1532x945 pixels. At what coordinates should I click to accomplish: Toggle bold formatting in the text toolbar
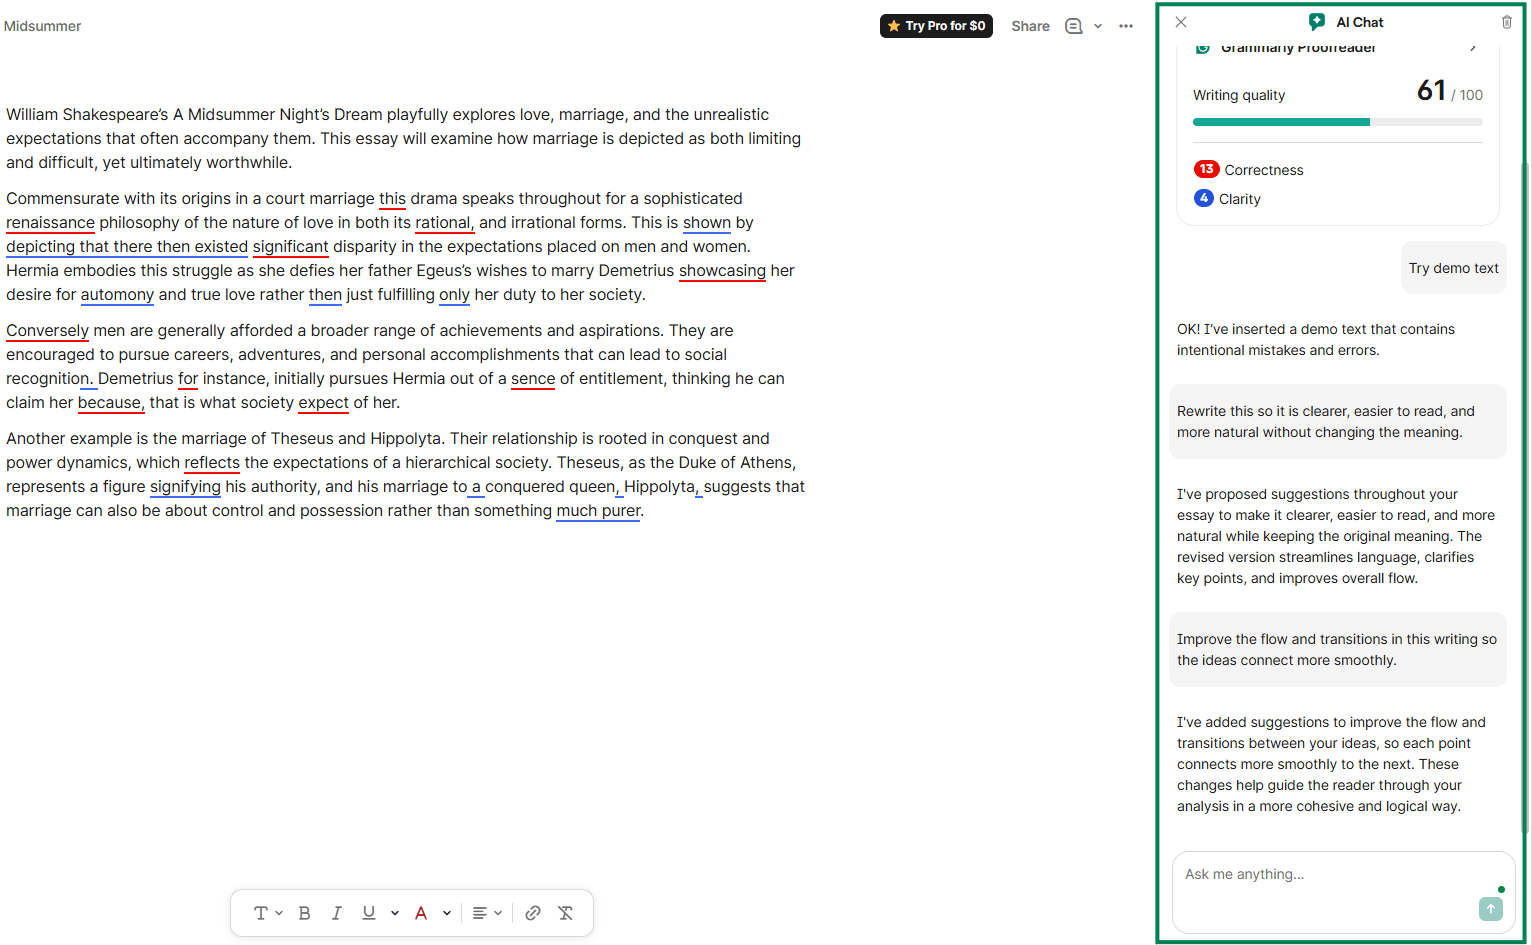304,912
